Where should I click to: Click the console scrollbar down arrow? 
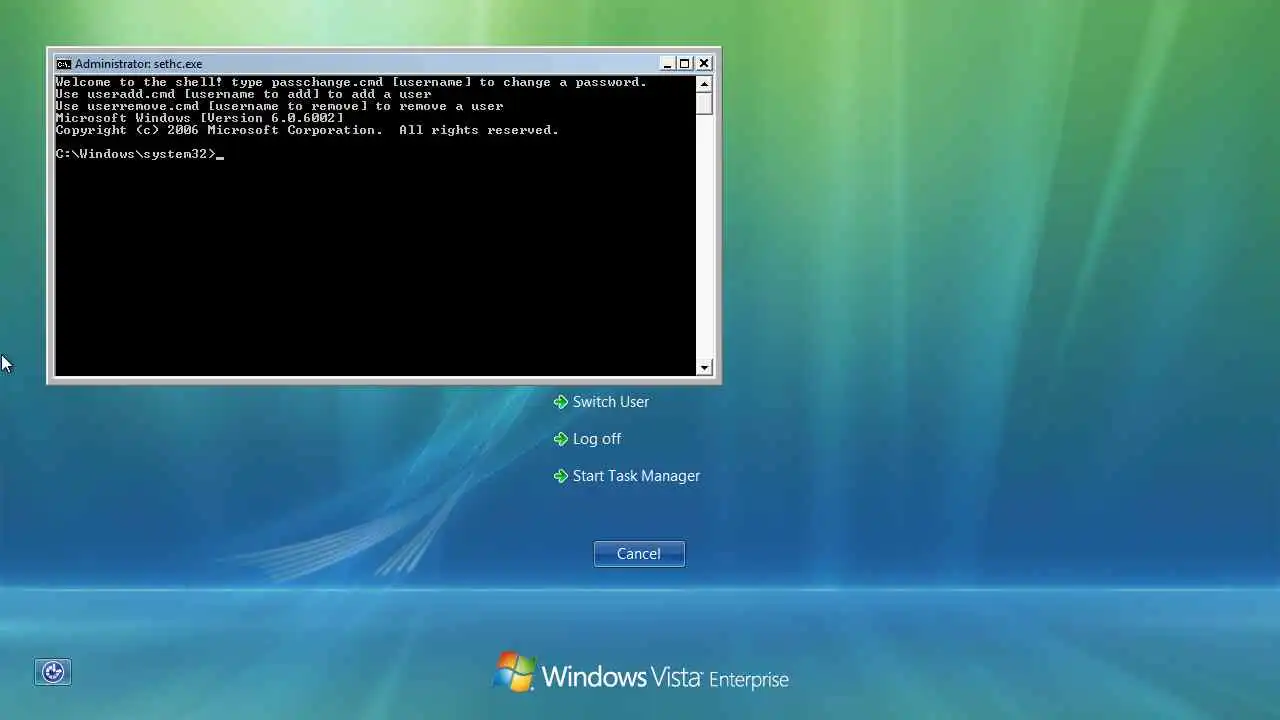[x=704, y=368]
